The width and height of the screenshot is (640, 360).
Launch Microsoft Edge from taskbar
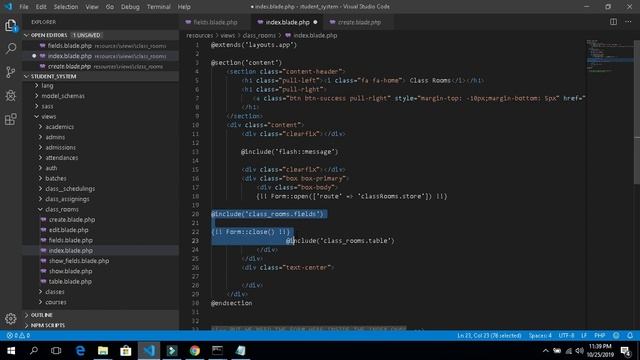pyautogui.click(x=80, y=351)
